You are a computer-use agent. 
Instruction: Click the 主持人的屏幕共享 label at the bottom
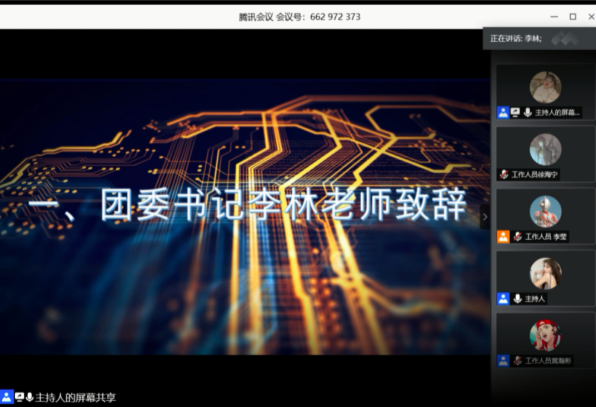(x=75, y=397)
